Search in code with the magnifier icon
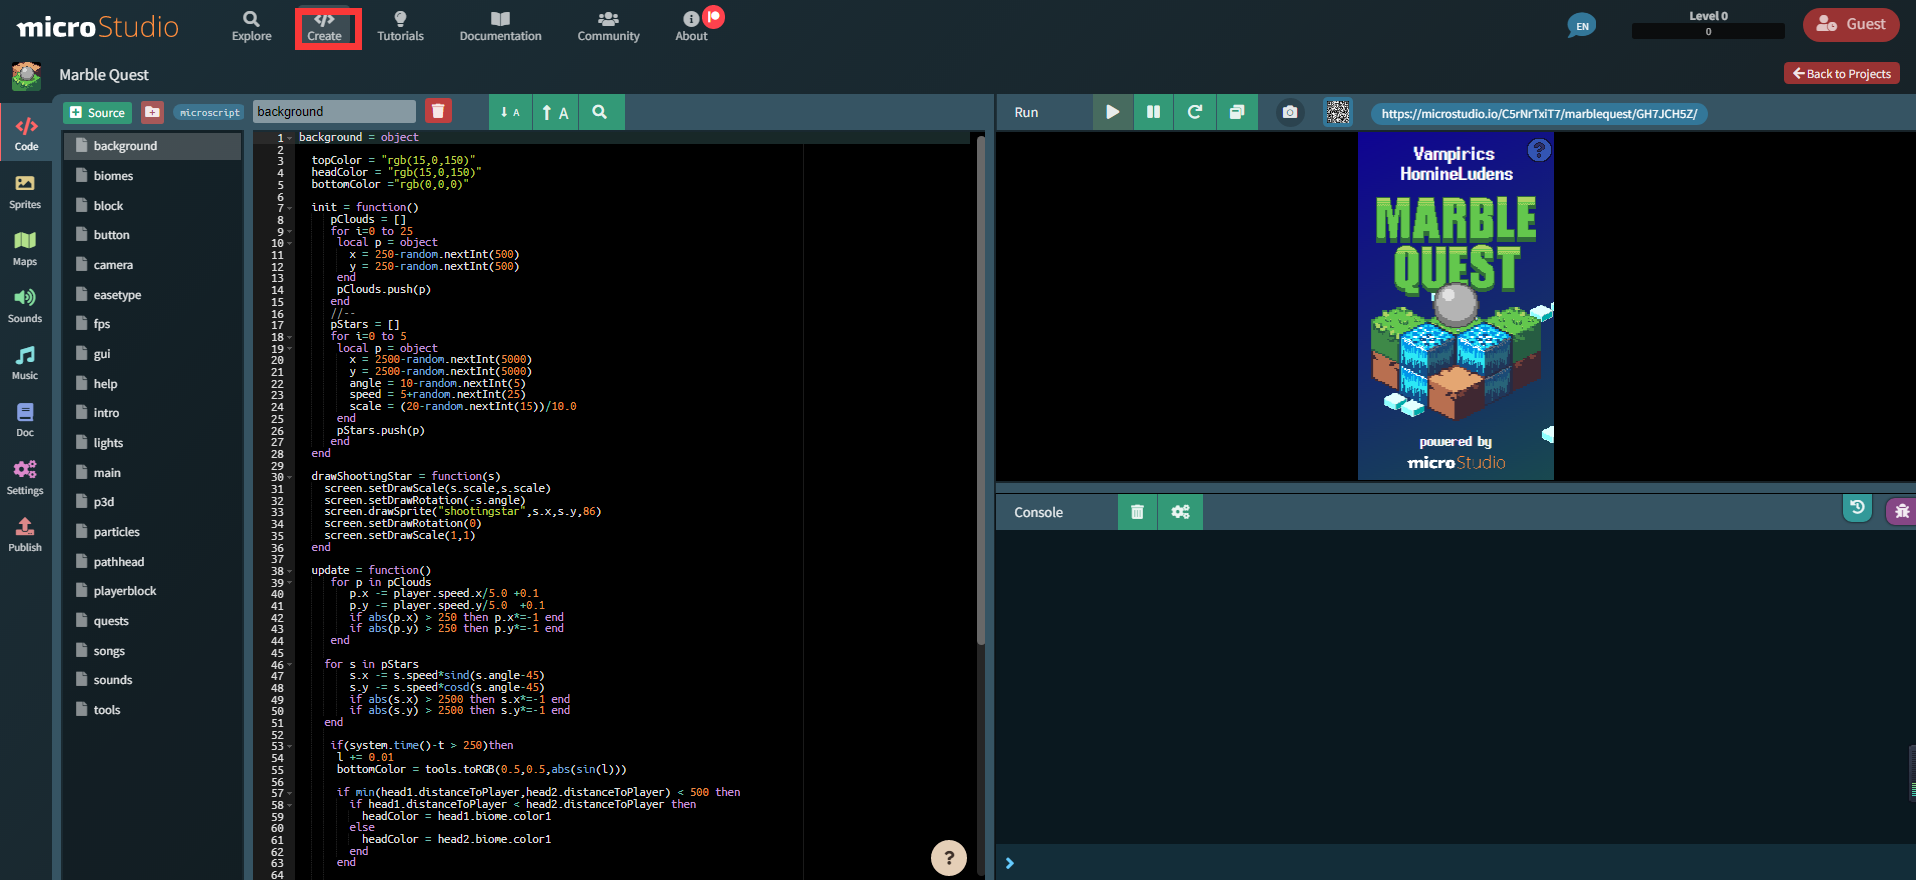The height and width of the screenshot is (880, 1916). 599,112
